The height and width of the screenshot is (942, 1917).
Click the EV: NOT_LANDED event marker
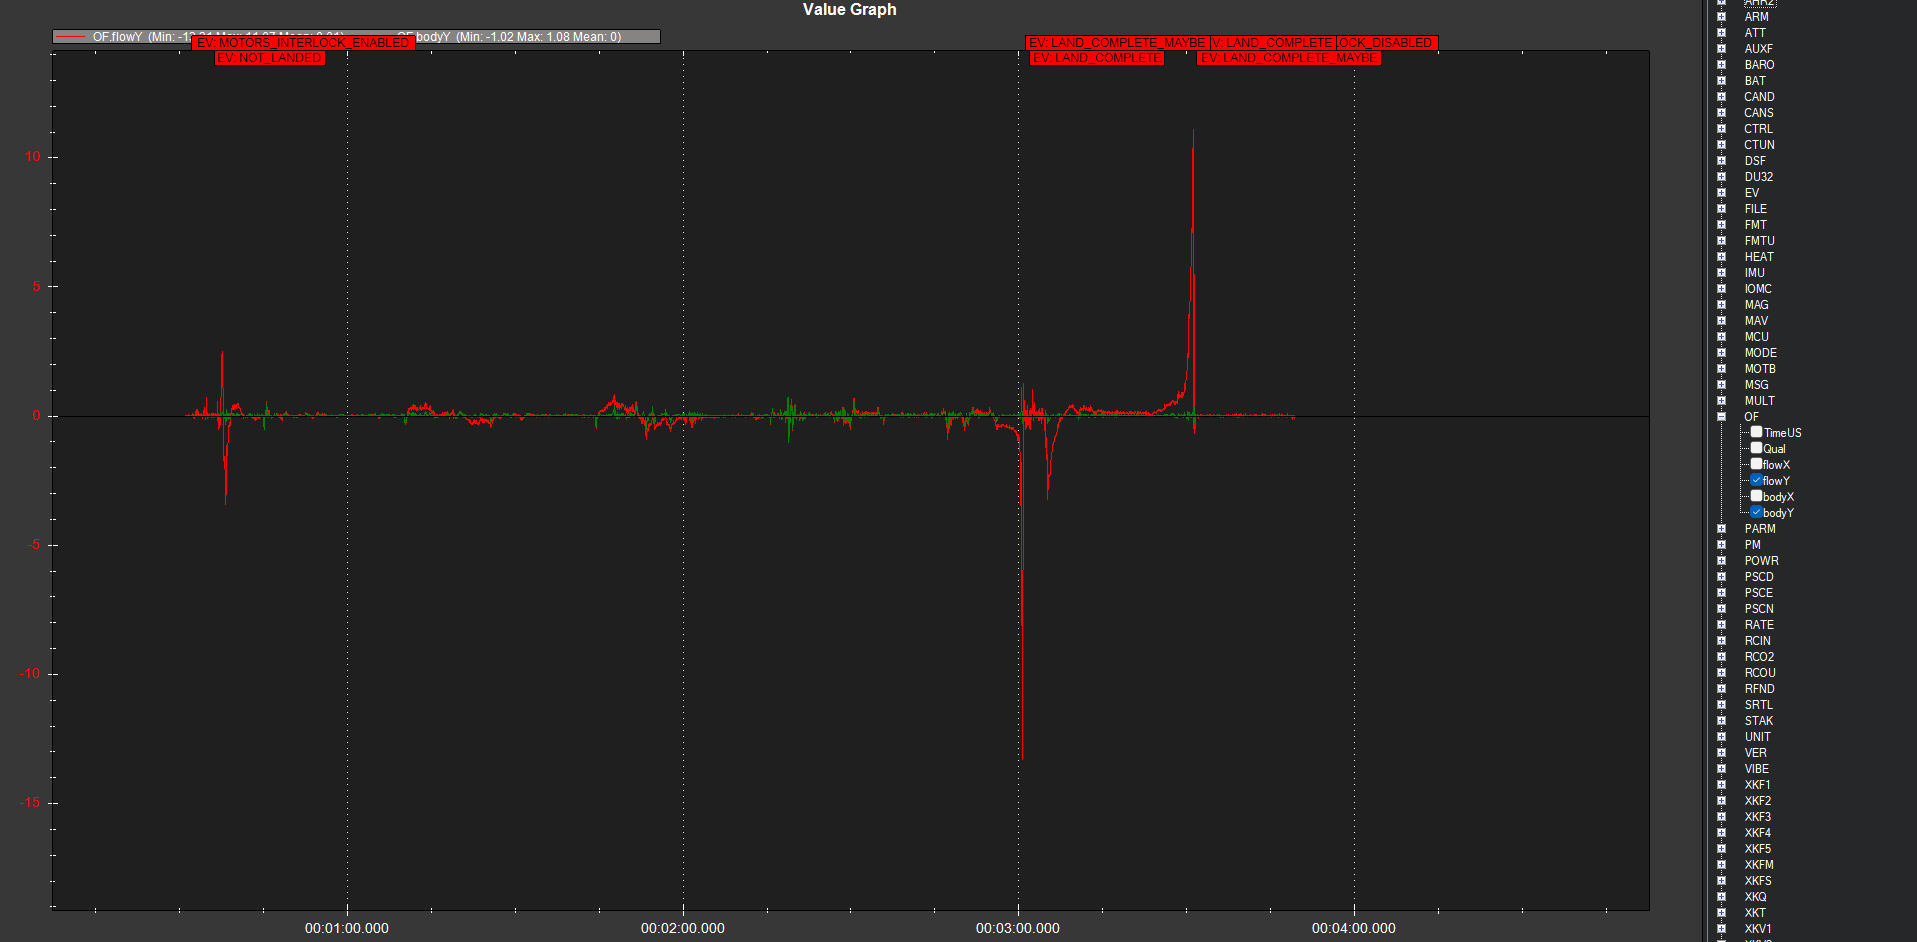click(270, 58)
